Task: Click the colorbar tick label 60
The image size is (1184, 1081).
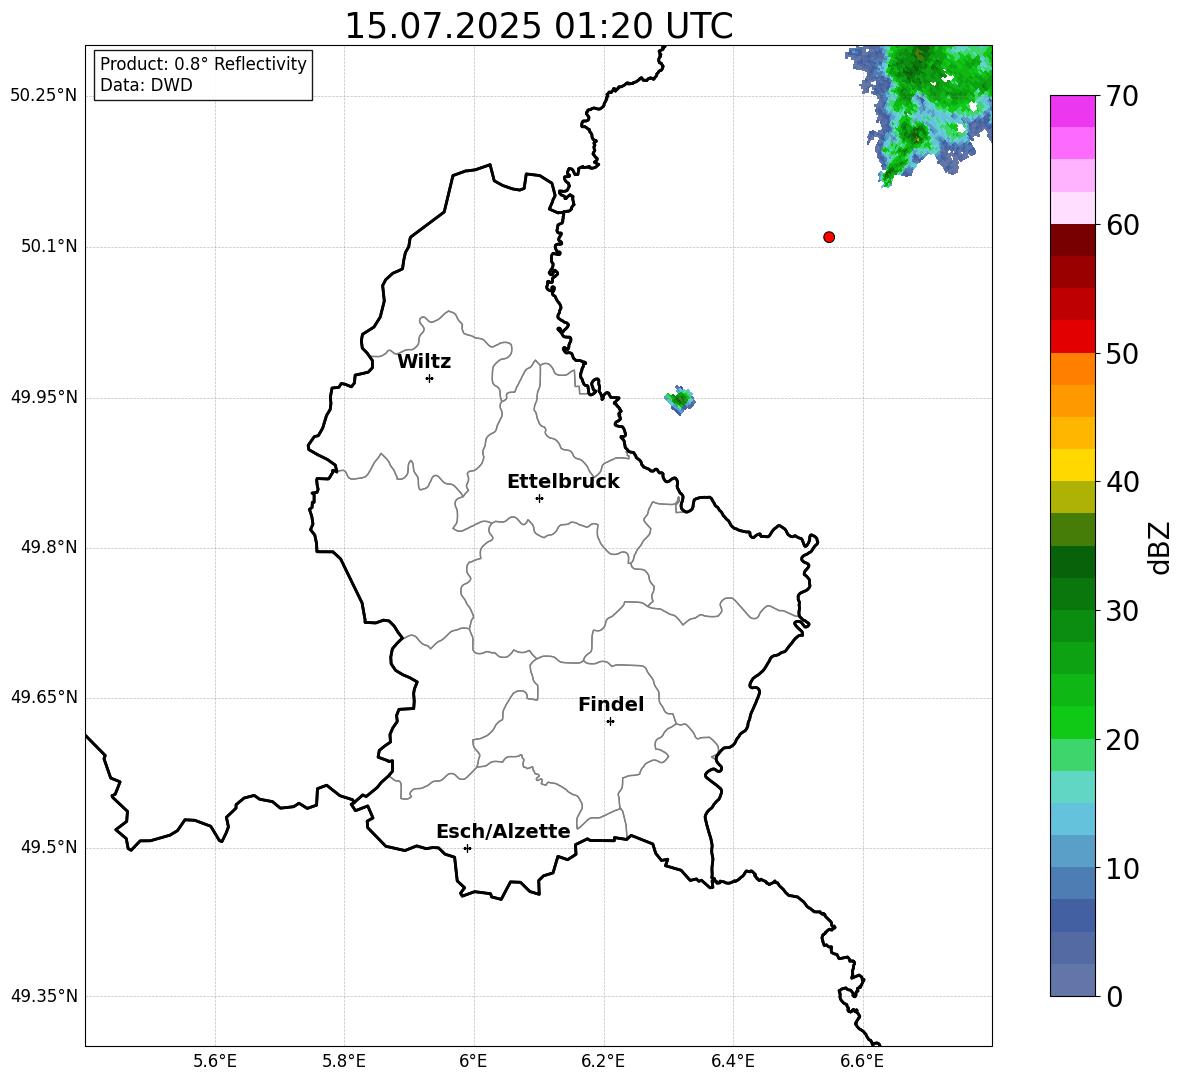Action: pyautogui.click(x=1122, y=225)
